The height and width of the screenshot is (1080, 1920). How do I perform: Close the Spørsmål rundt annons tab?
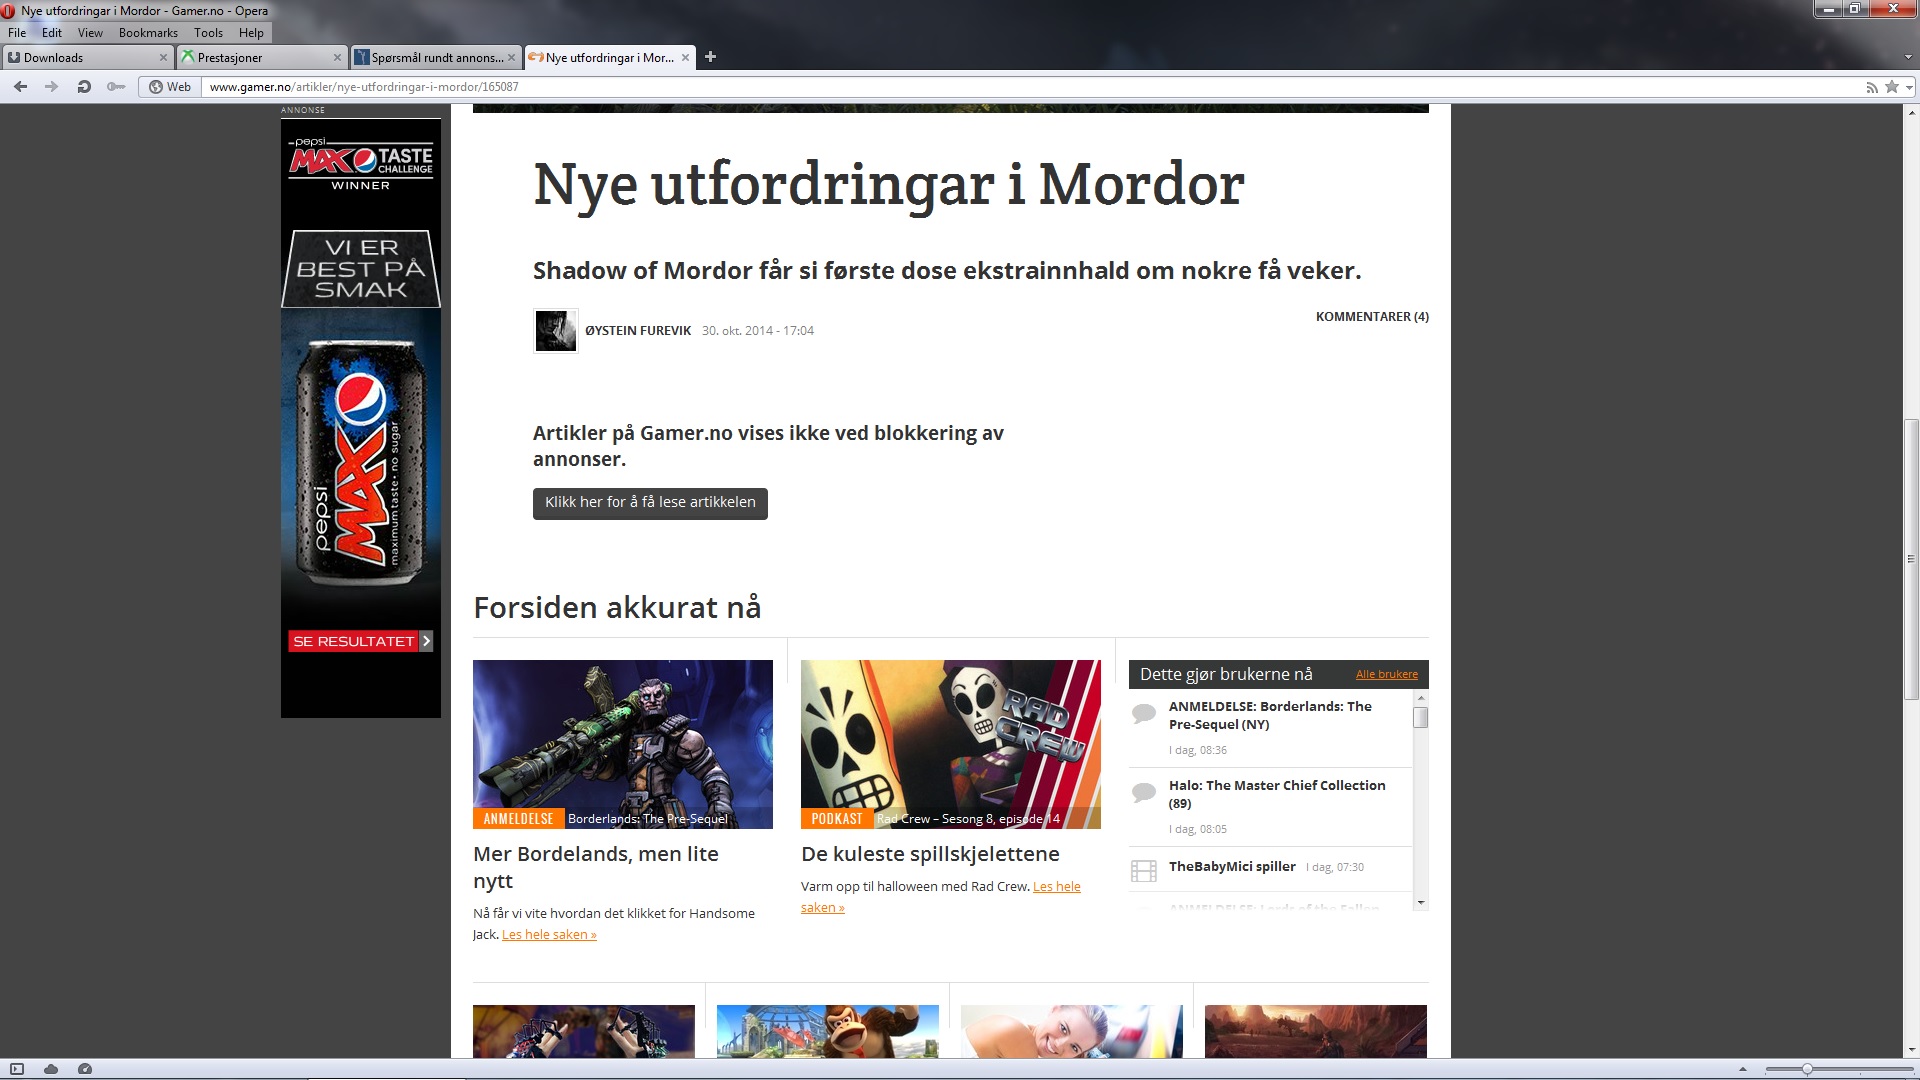click(x=512, y=58)
